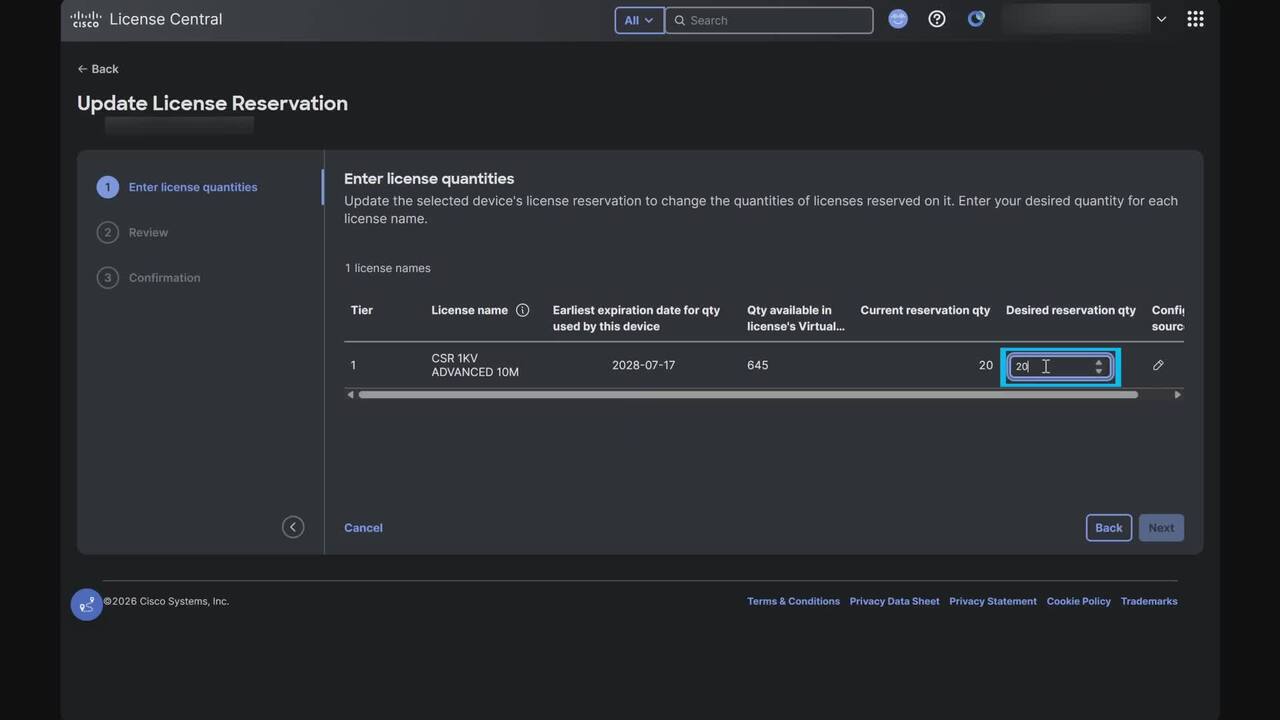Open the All search filter dropdown
The width and height of the screenshot is (1280, 720).
(x=639, y=20)
